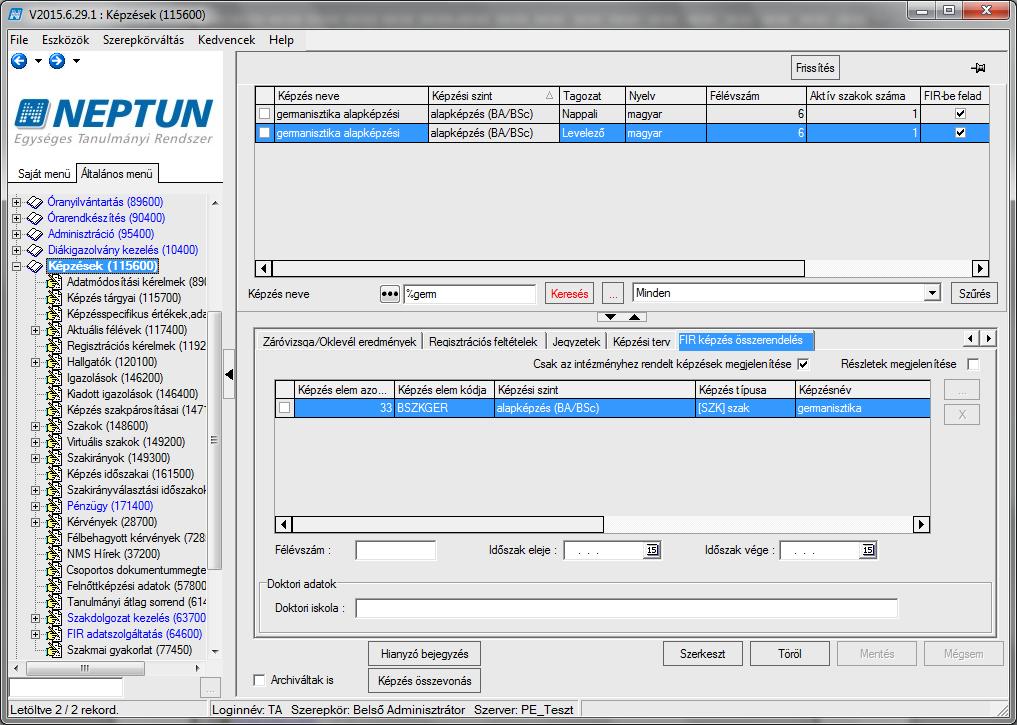Viewport: 1017px width, 725px height.
Task: Toggle FIR-be felad checkbox in Nappali row
Action: 961,113
